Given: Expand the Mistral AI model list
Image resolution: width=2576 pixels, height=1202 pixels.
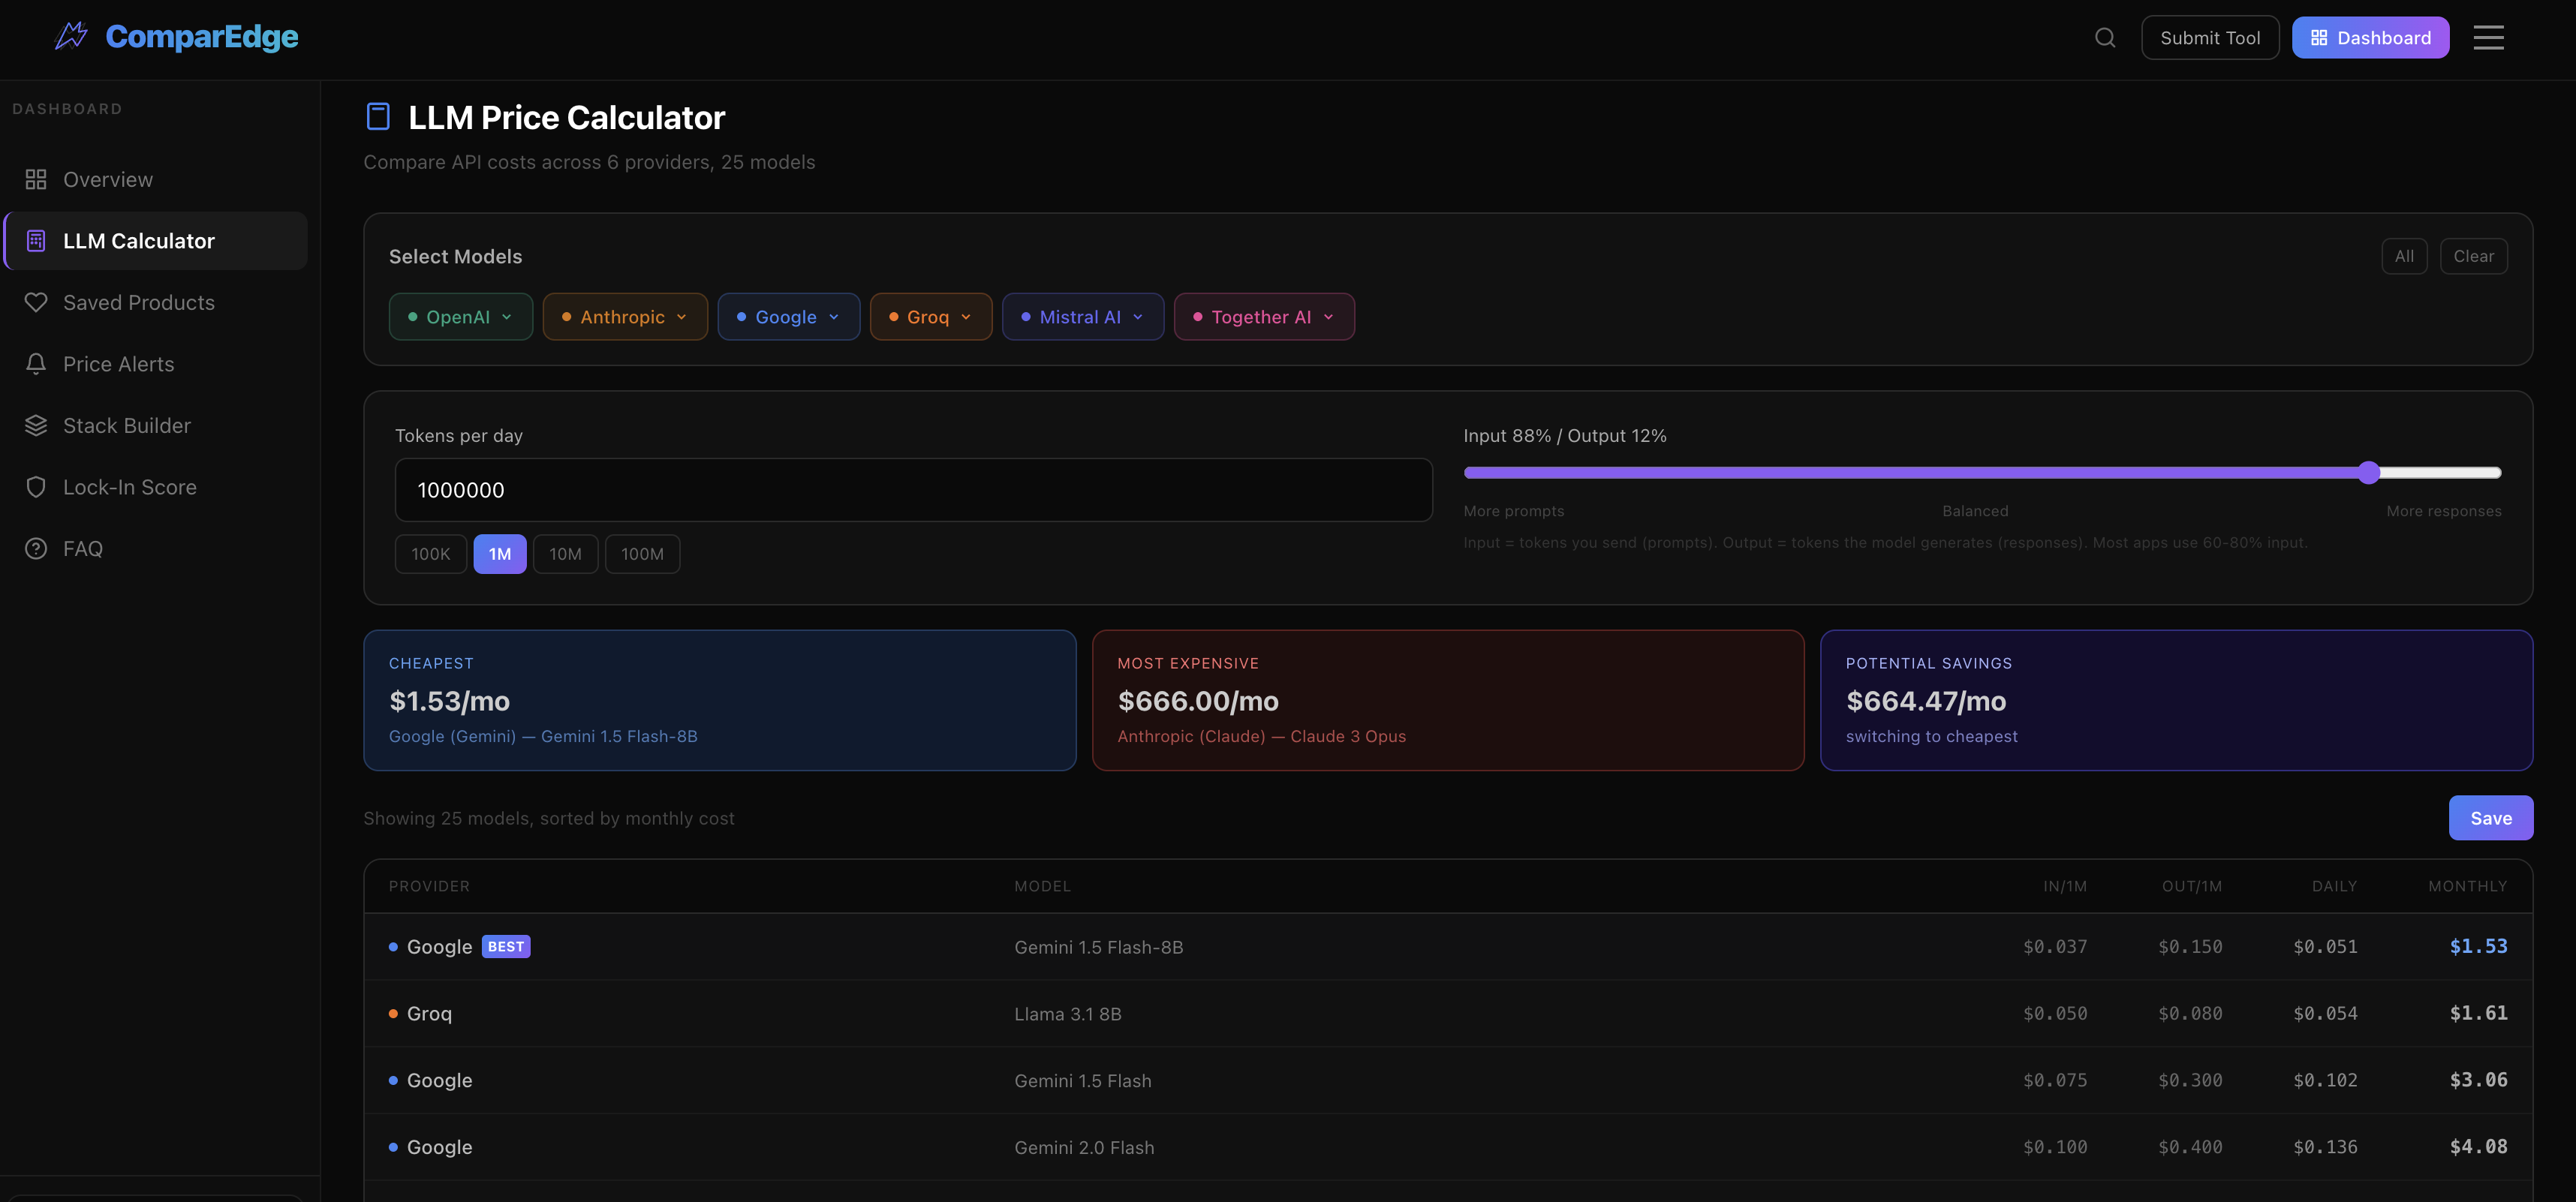Looking at the screenshot, I should click(x=1083, y=316).
